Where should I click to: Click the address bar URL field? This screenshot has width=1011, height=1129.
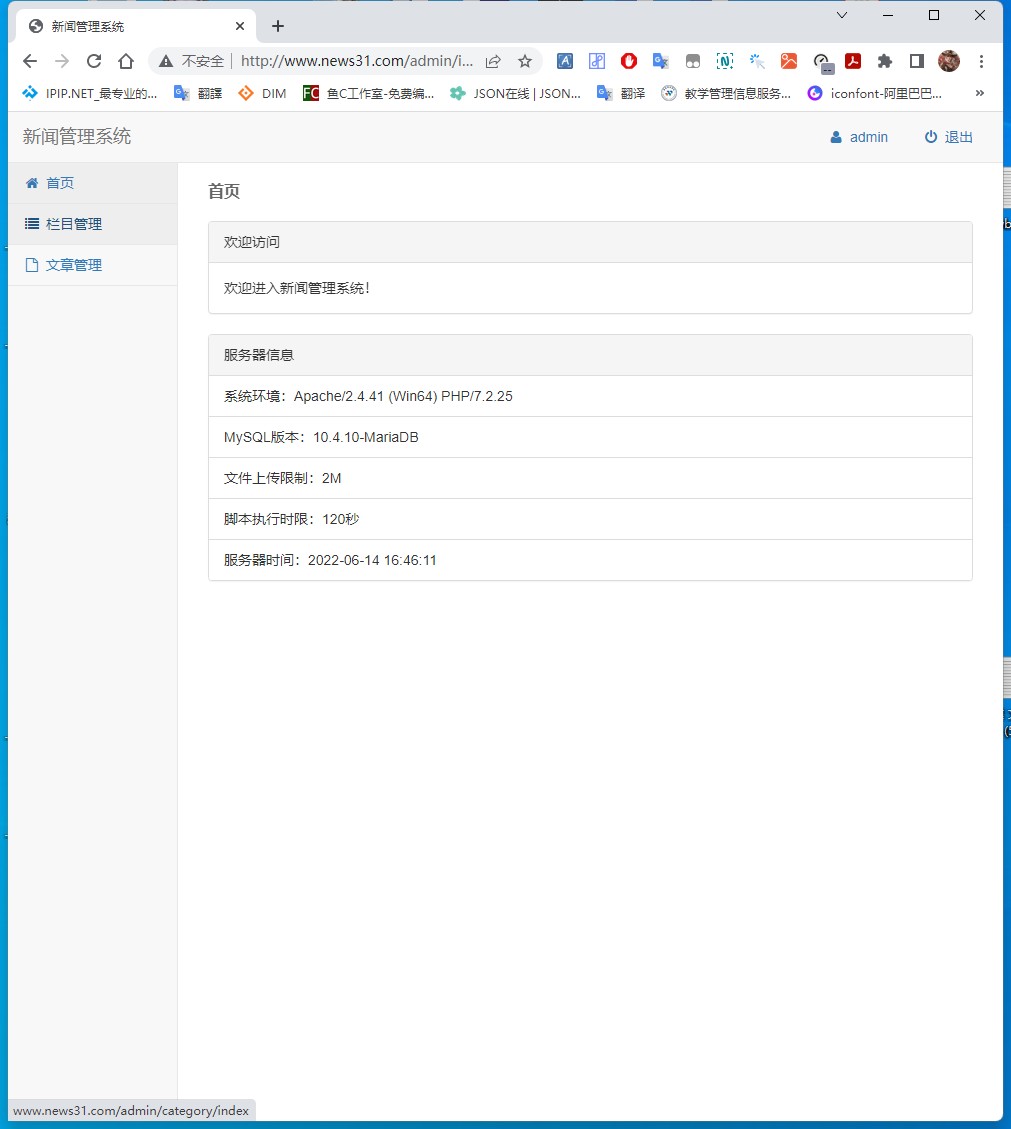356,61
